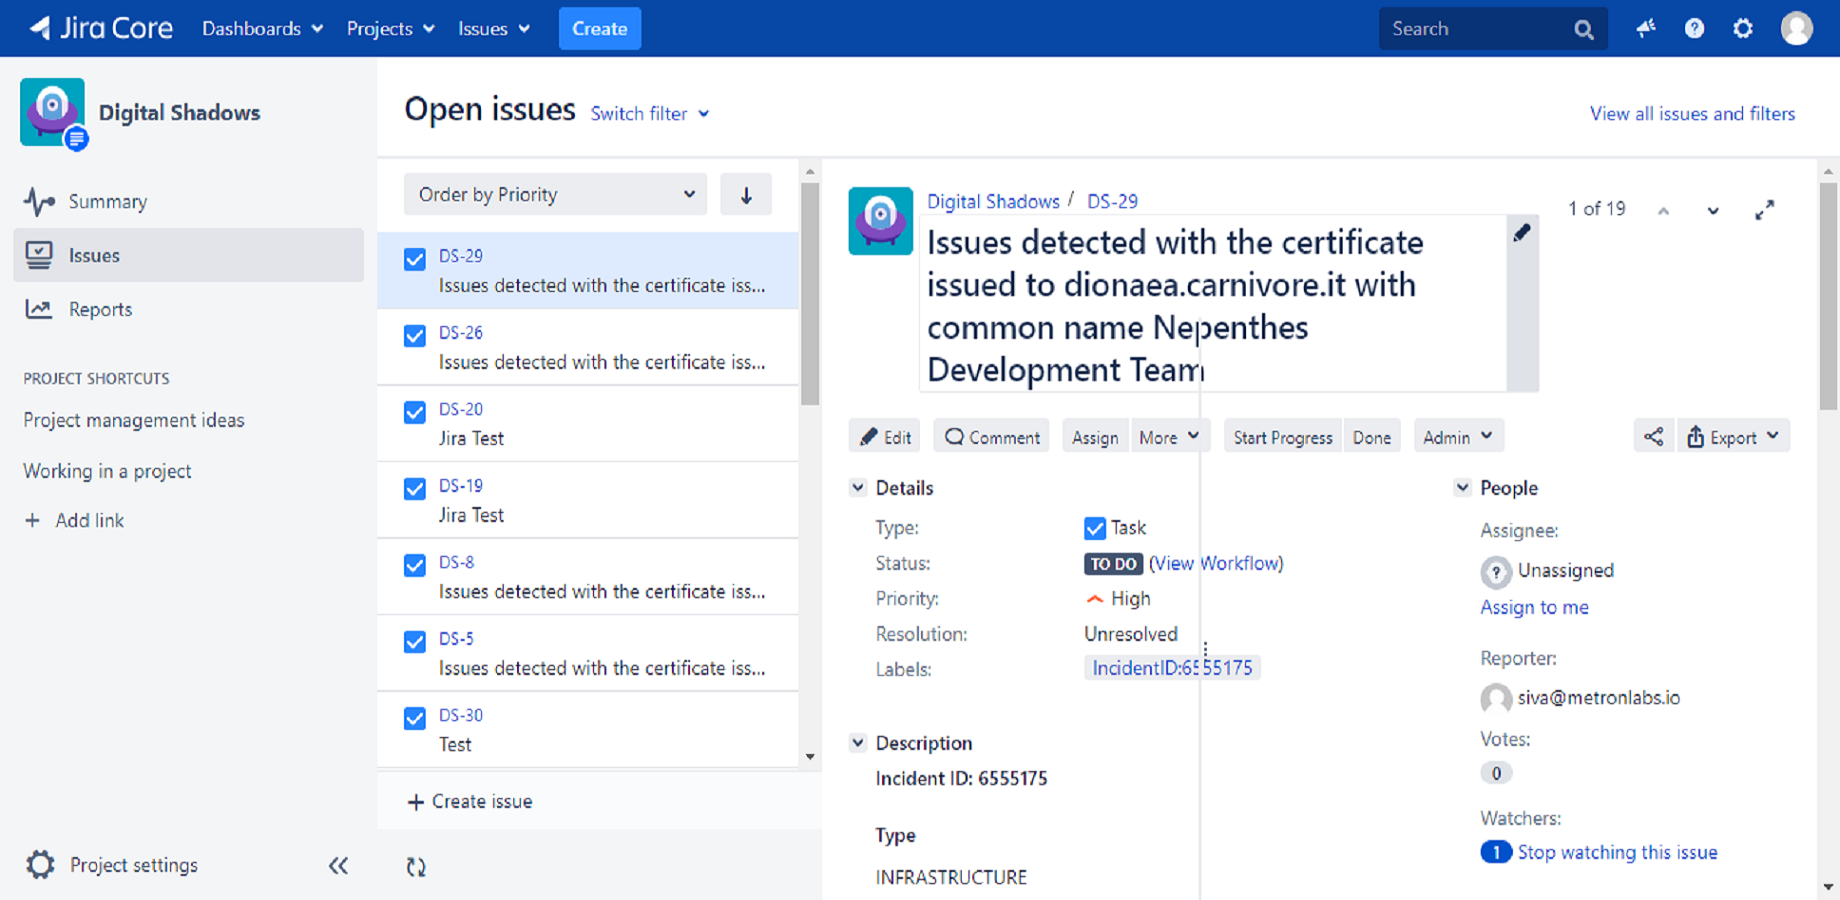The width and height of the screenshot is (1840, 900).
Task: Click the issue list scrollbar
Action: pyautogui.click(x=810, y=295)
